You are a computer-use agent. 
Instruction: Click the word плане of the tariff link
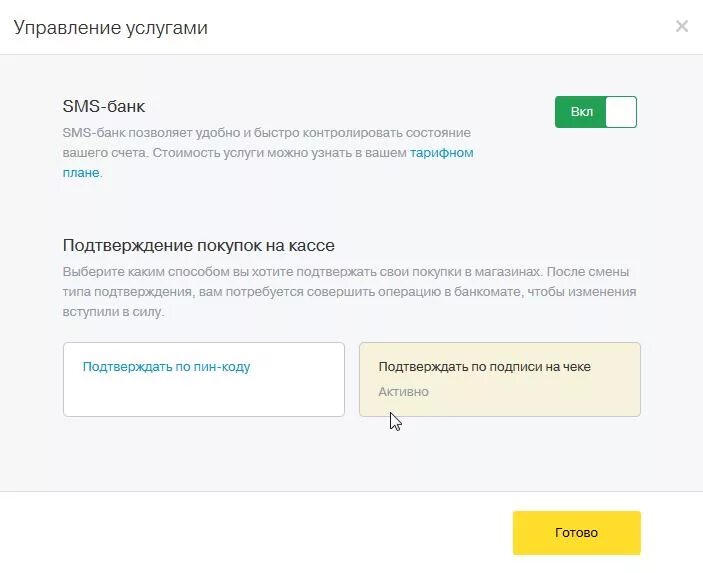[81, 172]
